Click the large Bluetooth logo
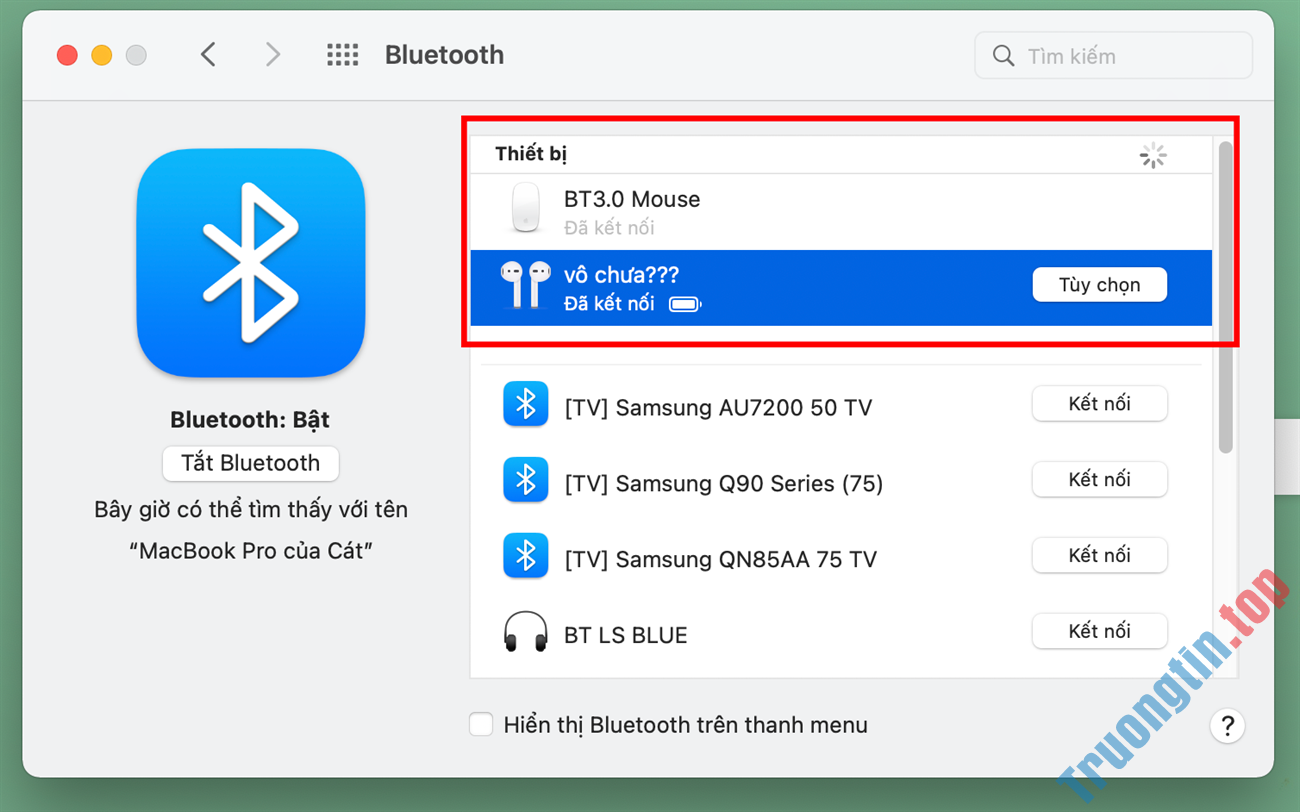 [x=250, y=263]
